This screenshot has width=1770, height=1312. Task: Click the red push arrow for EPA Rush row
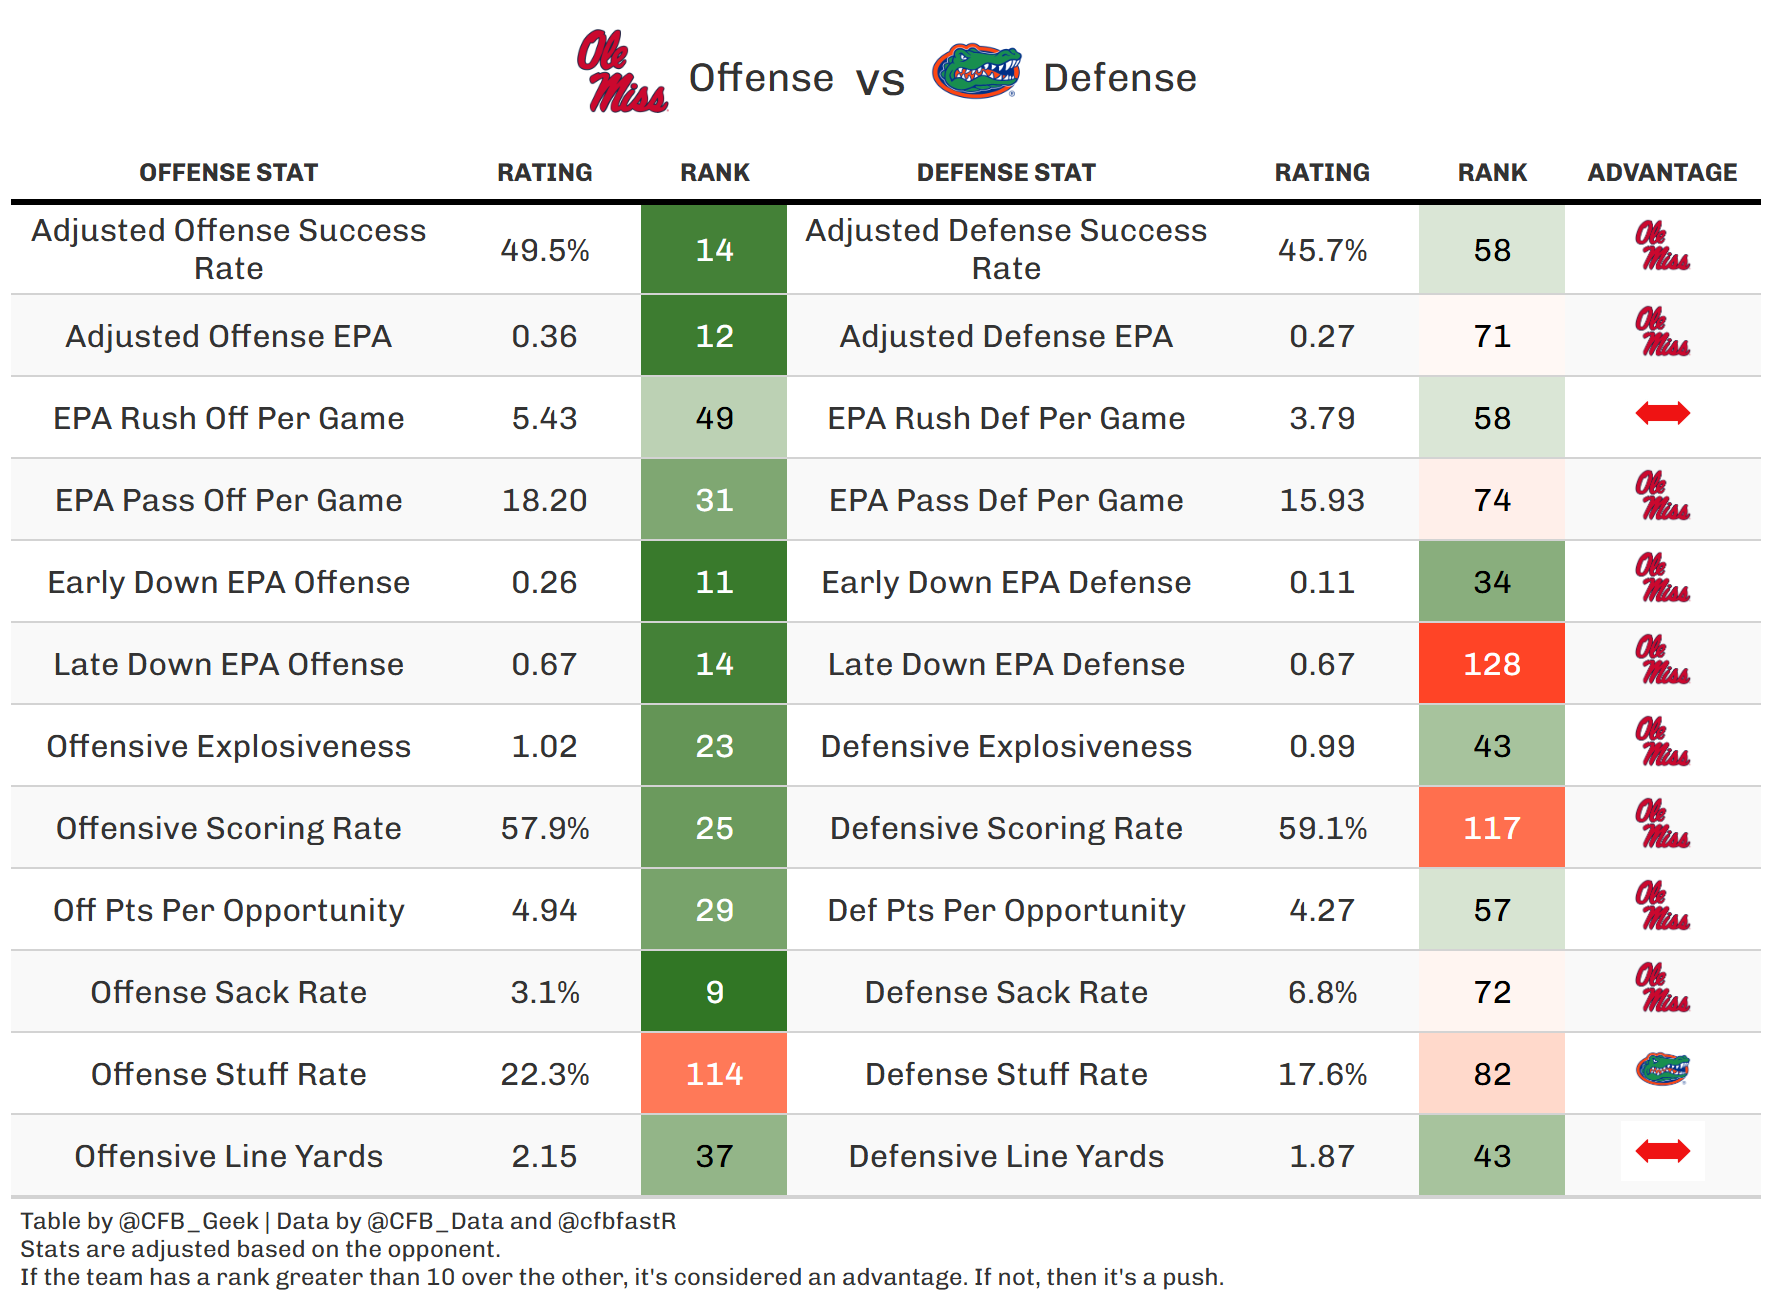pyautogui.click(x=1662, y=413)
